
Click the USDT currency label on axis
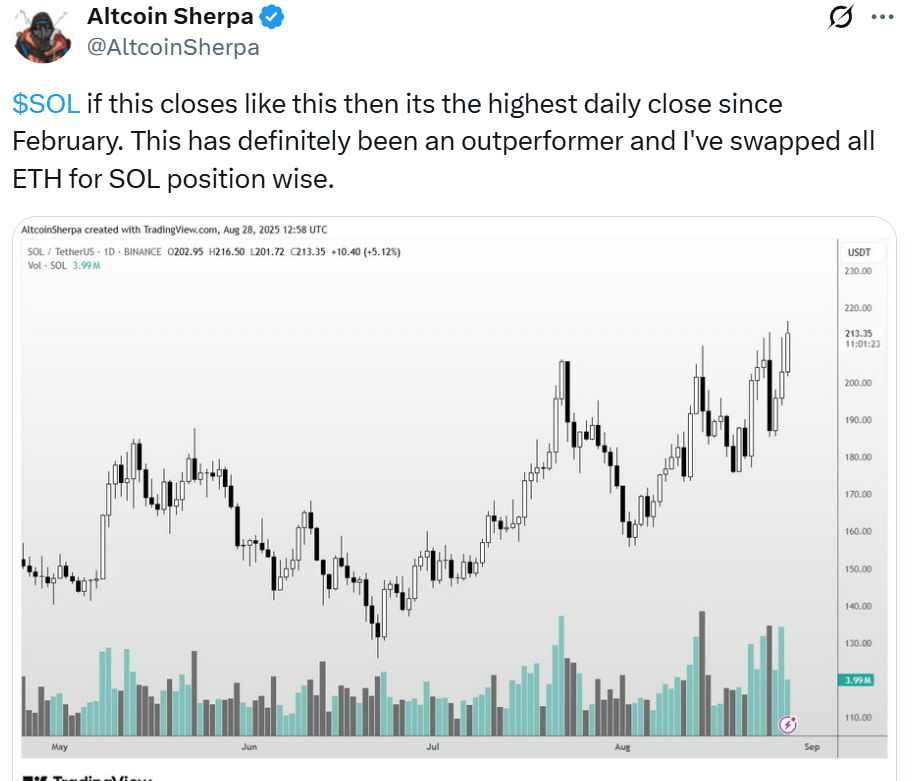point(859,252)
